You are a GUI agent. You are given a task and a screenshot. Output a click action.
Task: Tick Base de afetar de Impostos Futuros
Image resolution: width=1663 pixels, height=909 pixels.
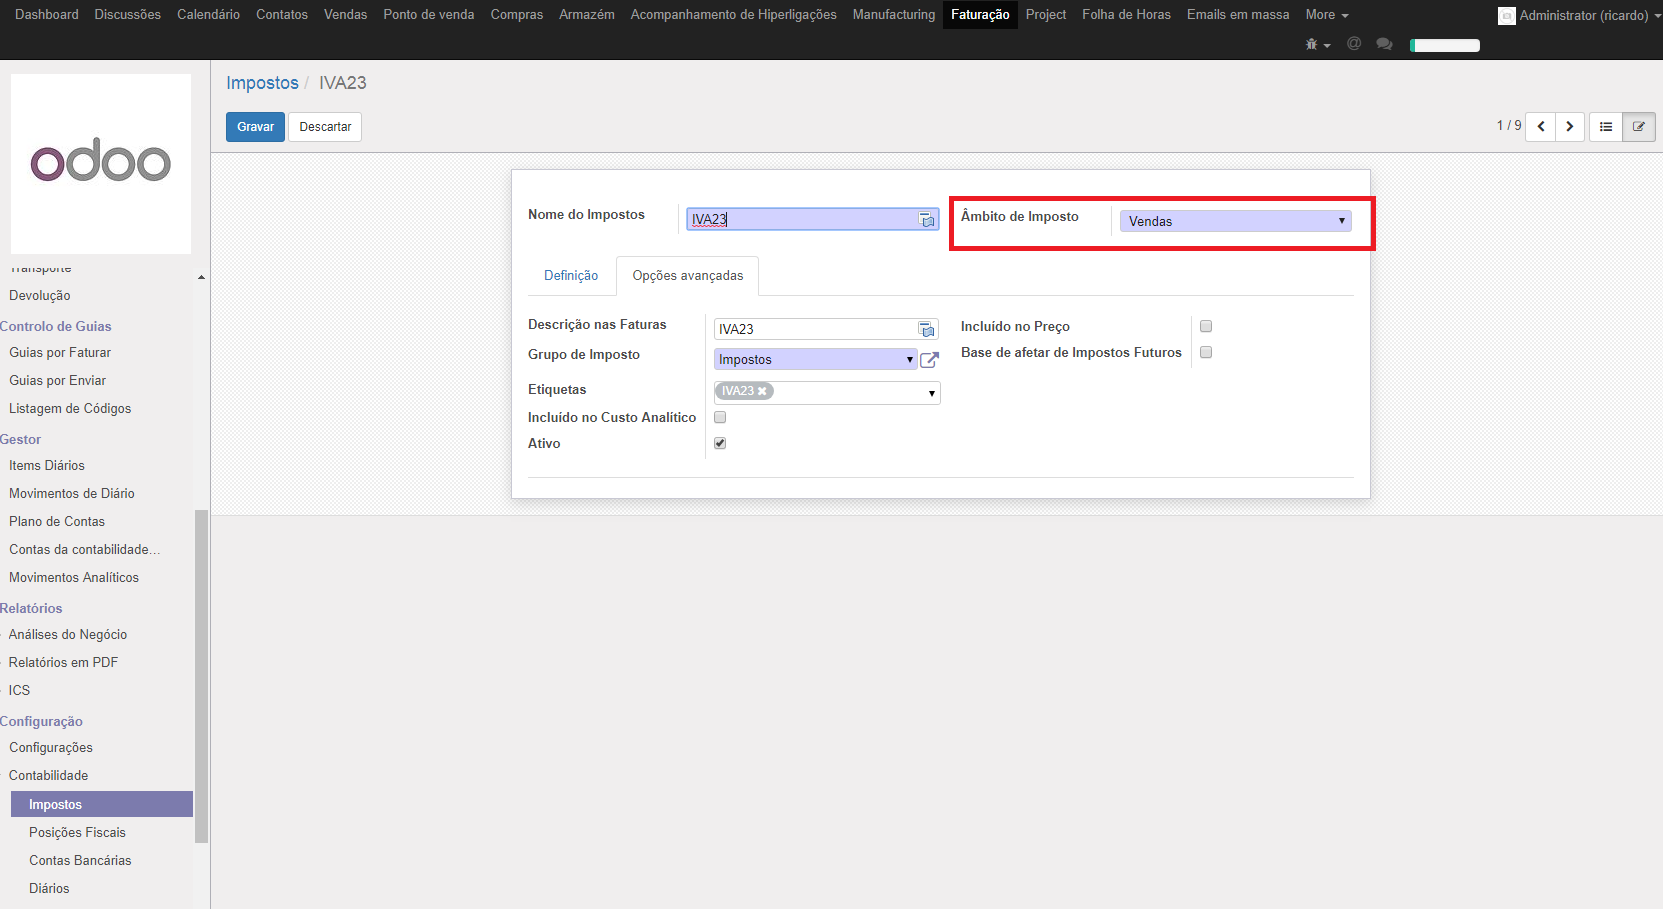[1206, 352]
